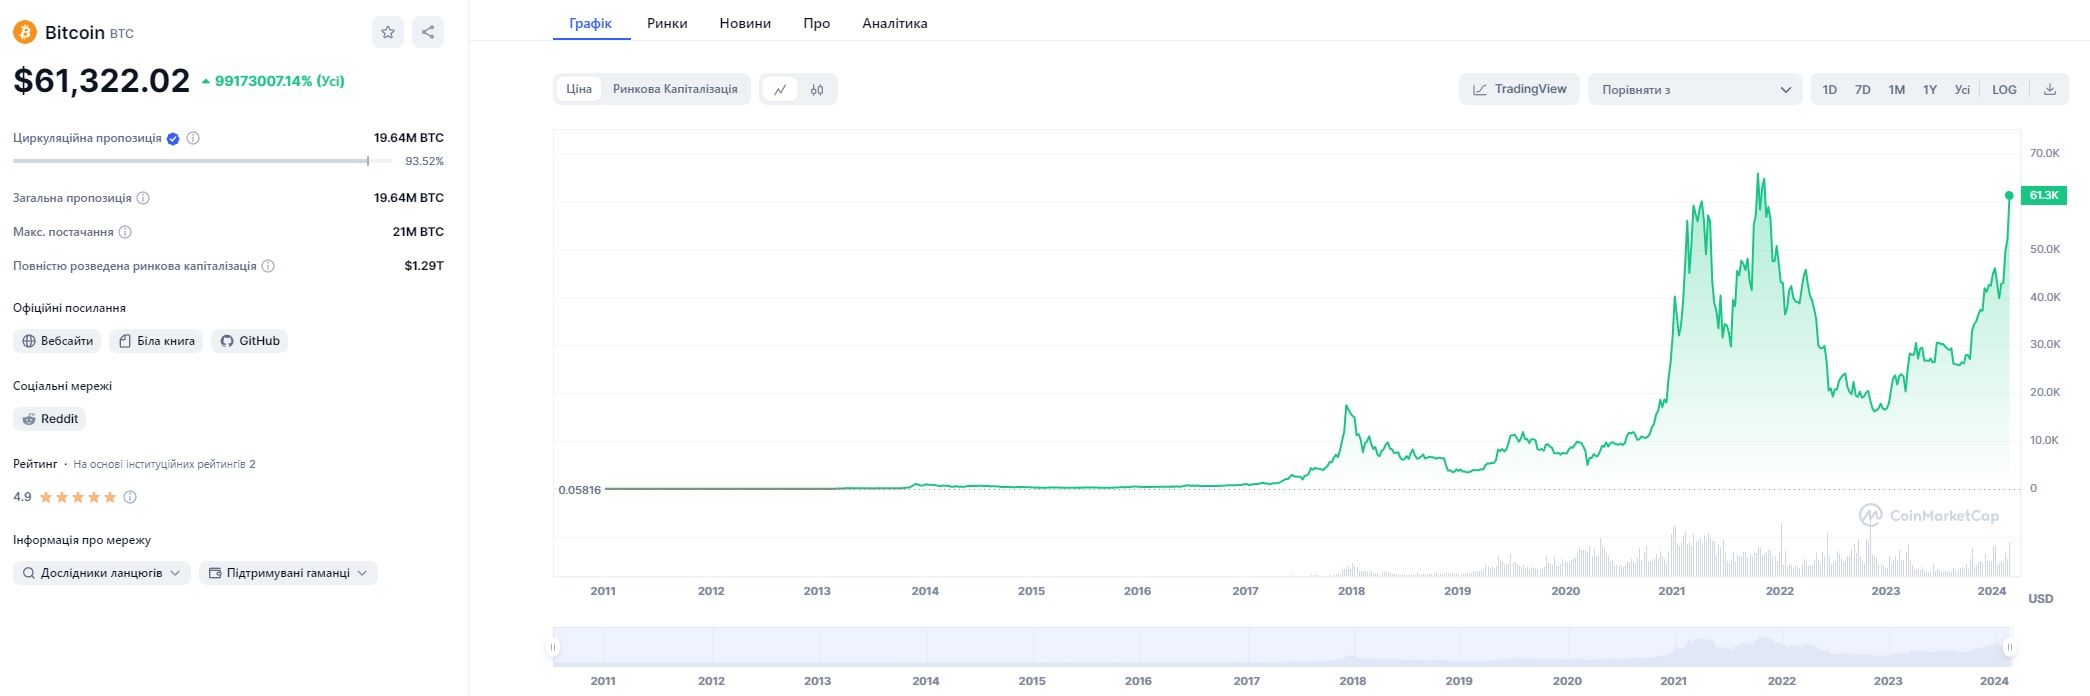
Task: Expand the Дослідники ланцюгів dropdown
Action: point(101,573)
